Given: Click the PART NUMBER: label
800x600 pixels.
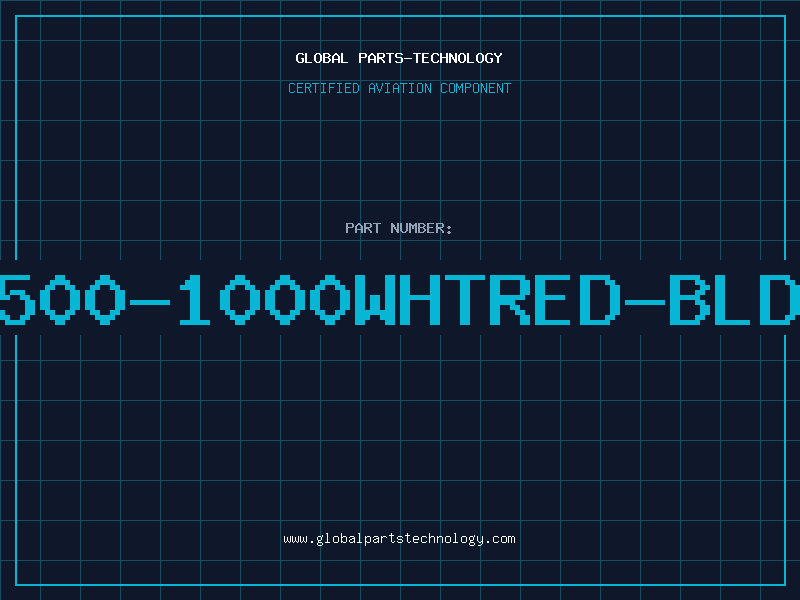Looking at the screenshot, I should tap(399, 228).
